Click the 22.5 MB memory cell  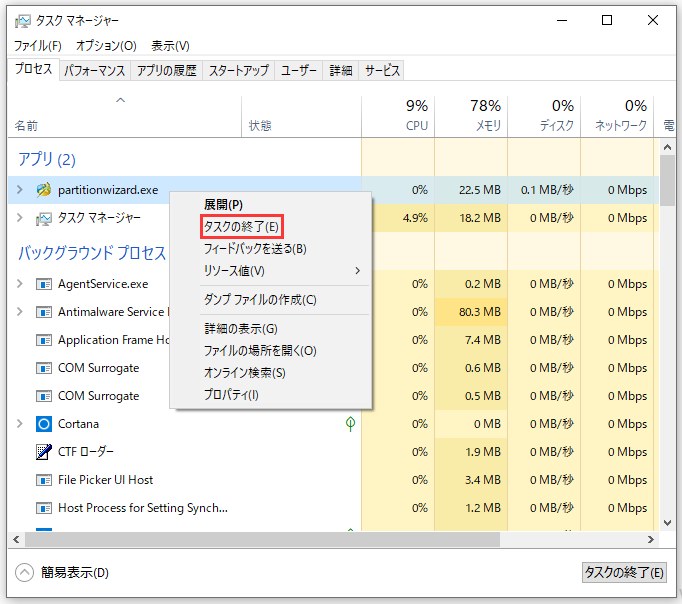click(x=471, y=190)
